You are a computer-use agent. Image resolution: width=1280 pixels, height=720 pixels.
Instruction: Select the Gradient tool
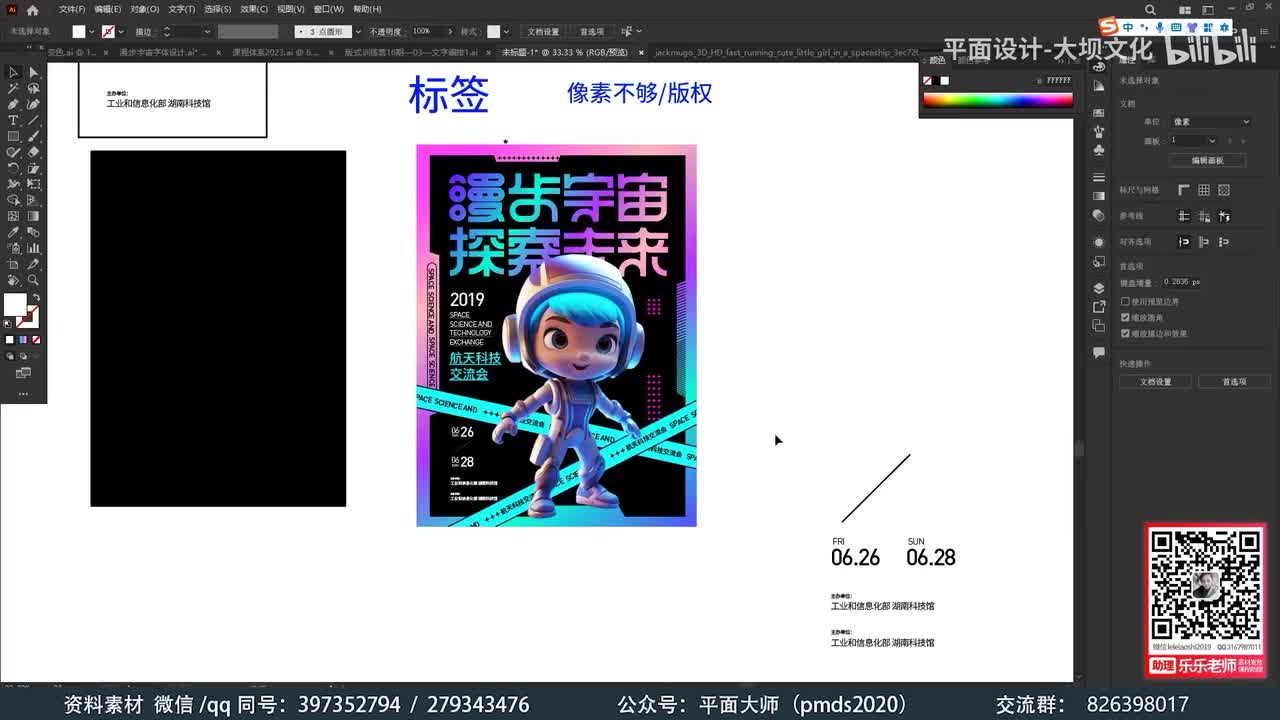(33, 216)
